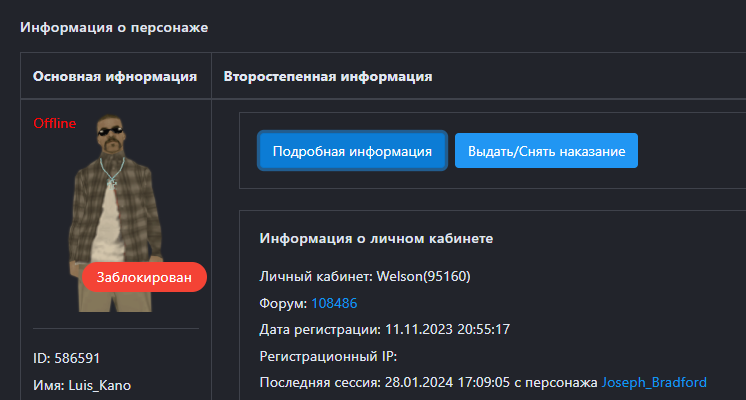746x400 pixels.
Task: Select the Основная ифнормация column header
Action: click(115, 76)
